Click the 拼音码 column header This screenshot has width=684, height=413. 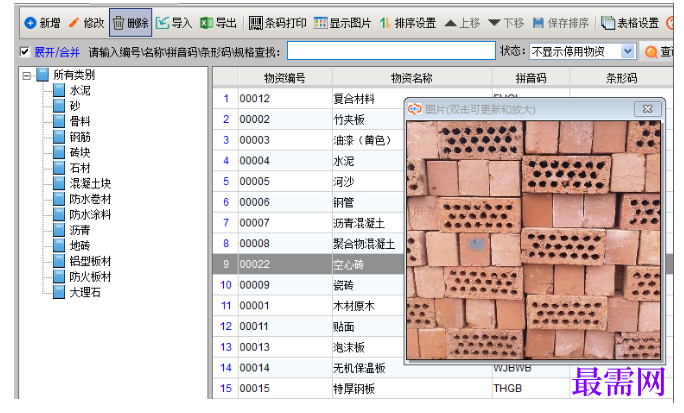pos(531,78)
